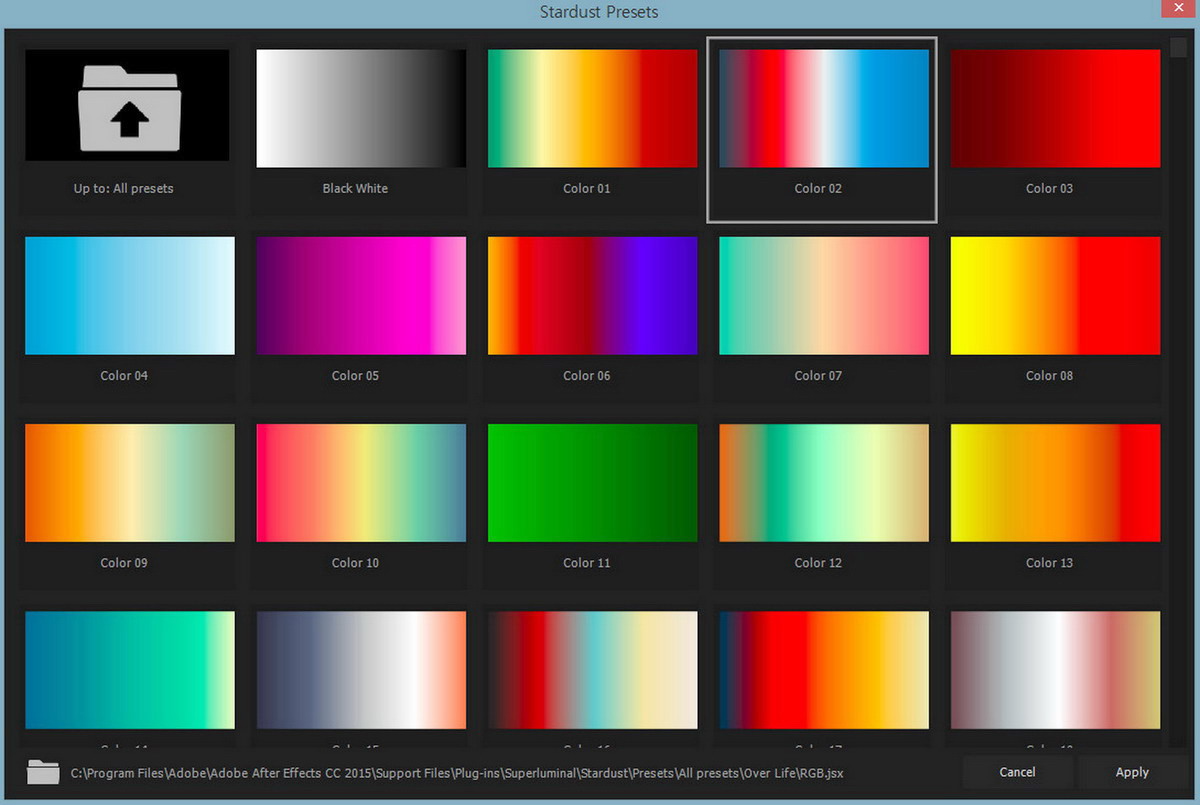The width and height of the screenshot is (1200, 805).
Task: Select the mauve-white-tan preset below Color 13
Action: click(1055, 670)
